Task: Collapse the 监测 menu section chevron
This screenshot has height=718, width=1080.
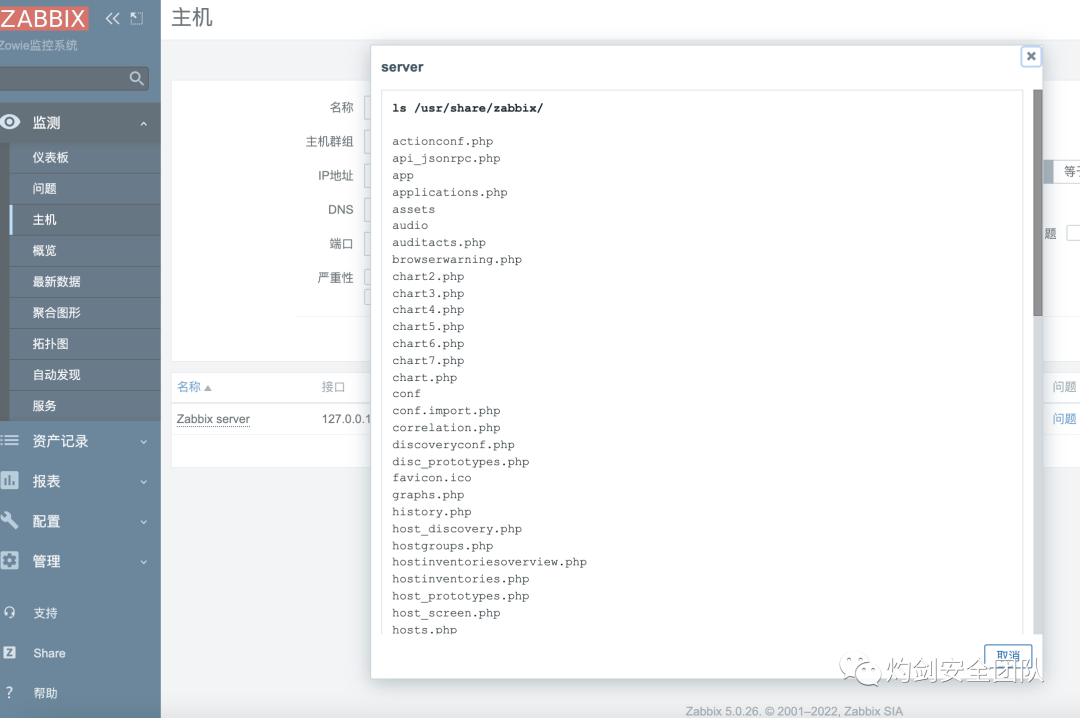Action: (144, 123)
